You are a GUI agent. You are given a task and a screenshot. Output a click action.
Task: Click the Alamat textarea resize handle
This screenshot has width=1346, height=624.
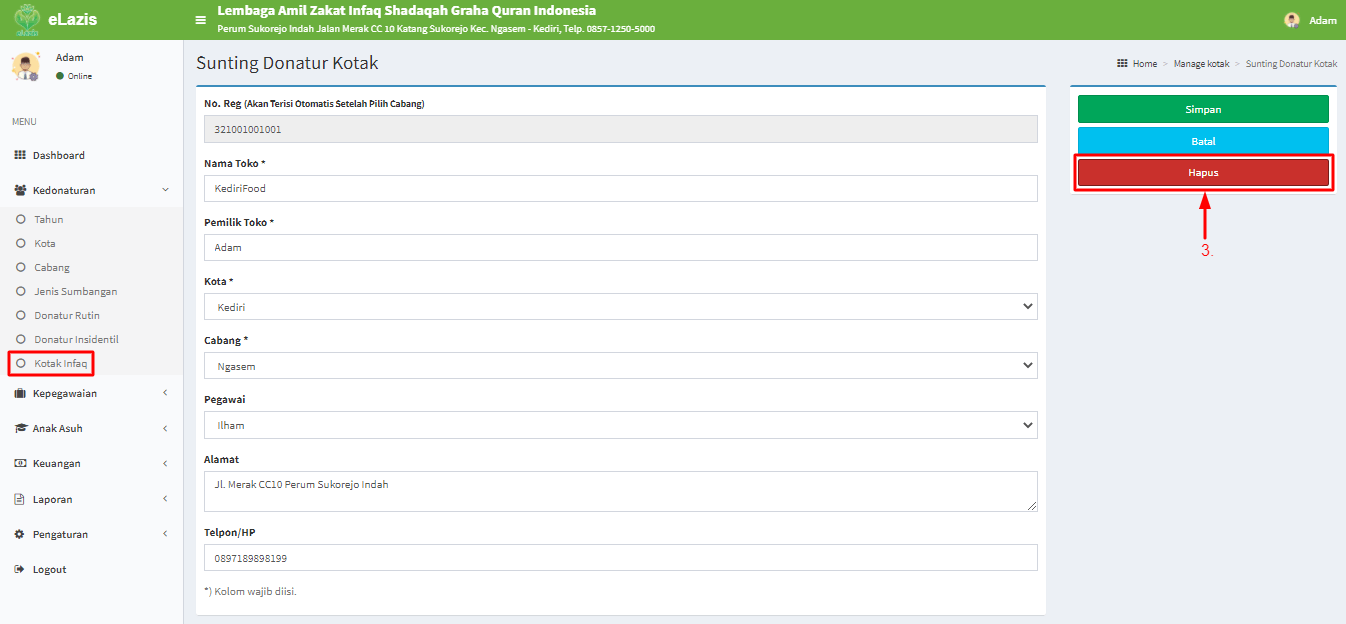[x=1032, y=506]
